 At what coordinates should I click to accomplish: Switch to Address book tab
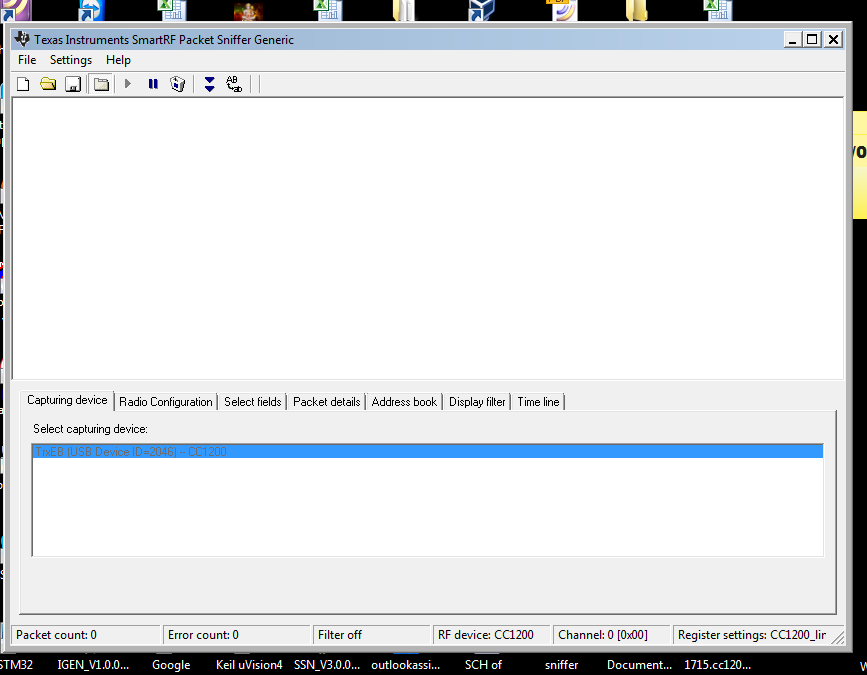tap(404, 402)
